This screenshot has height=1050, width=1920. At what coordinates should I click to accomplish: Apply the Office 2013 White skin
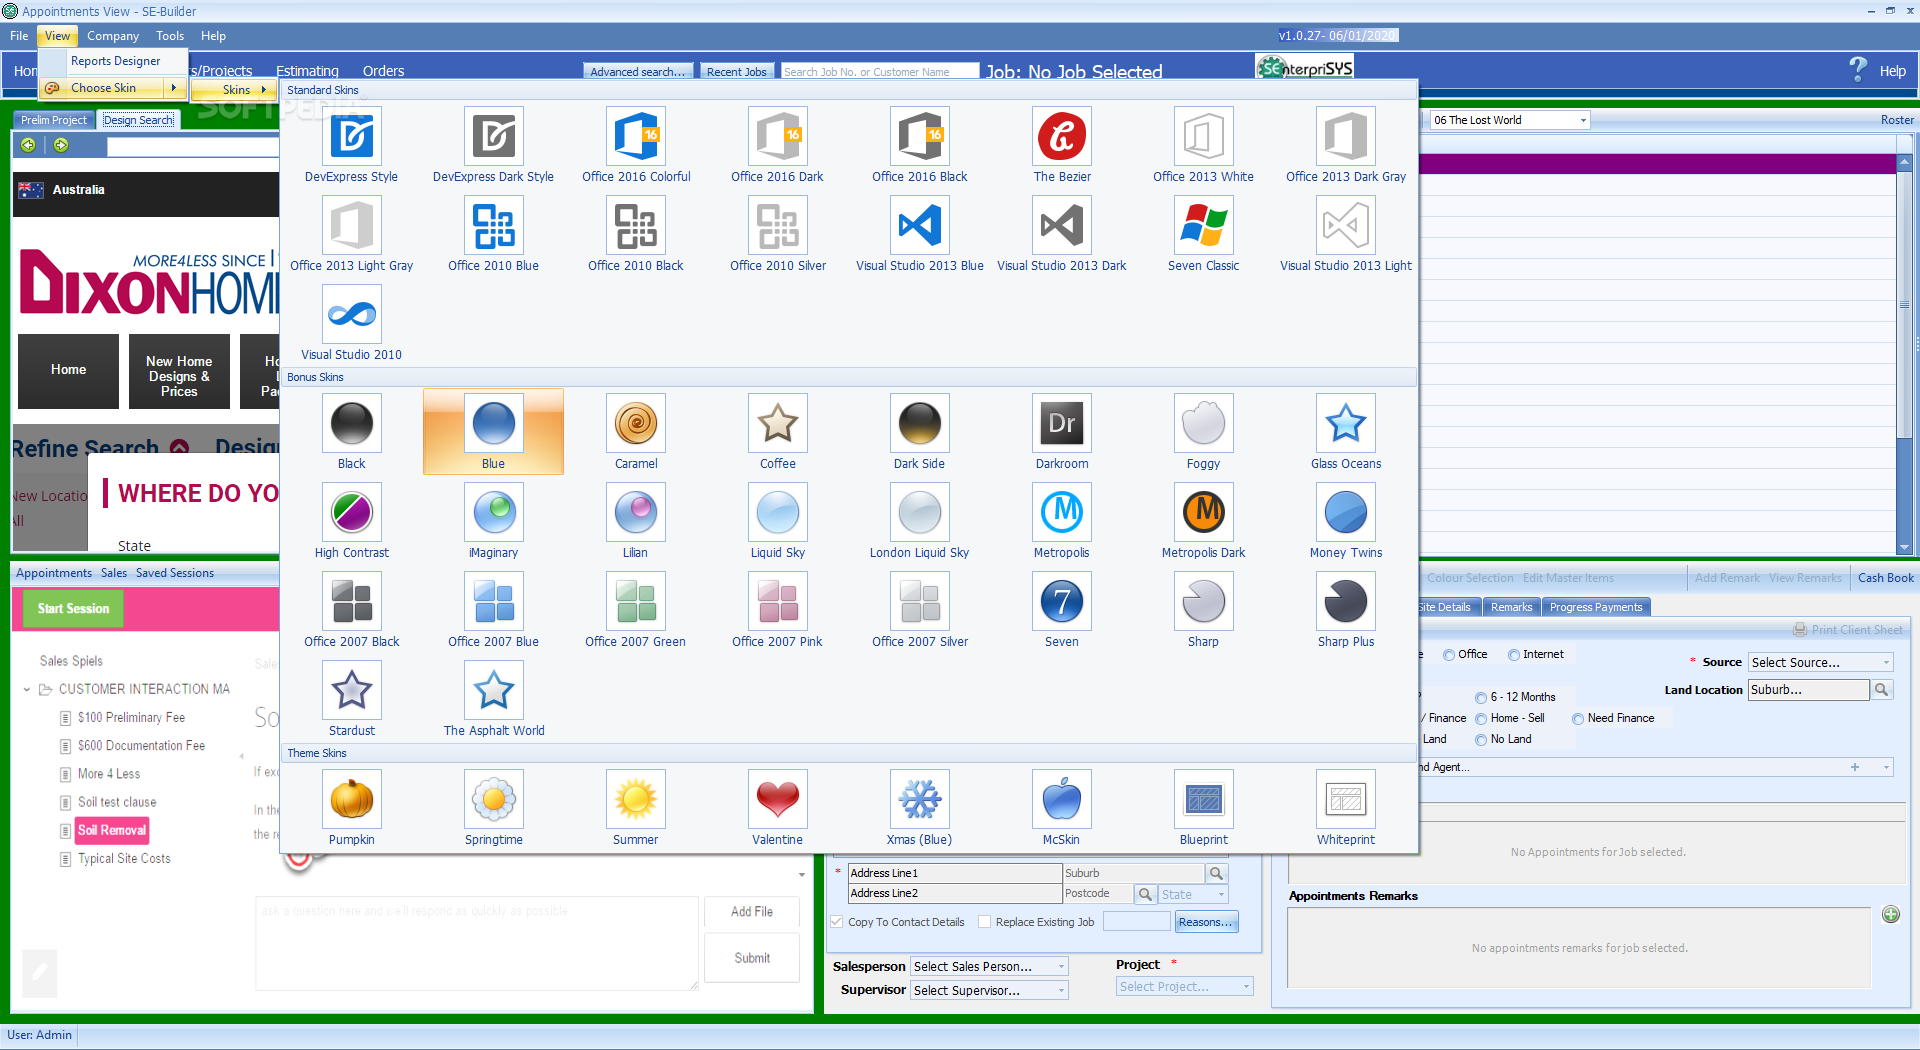coord(1204,137)
